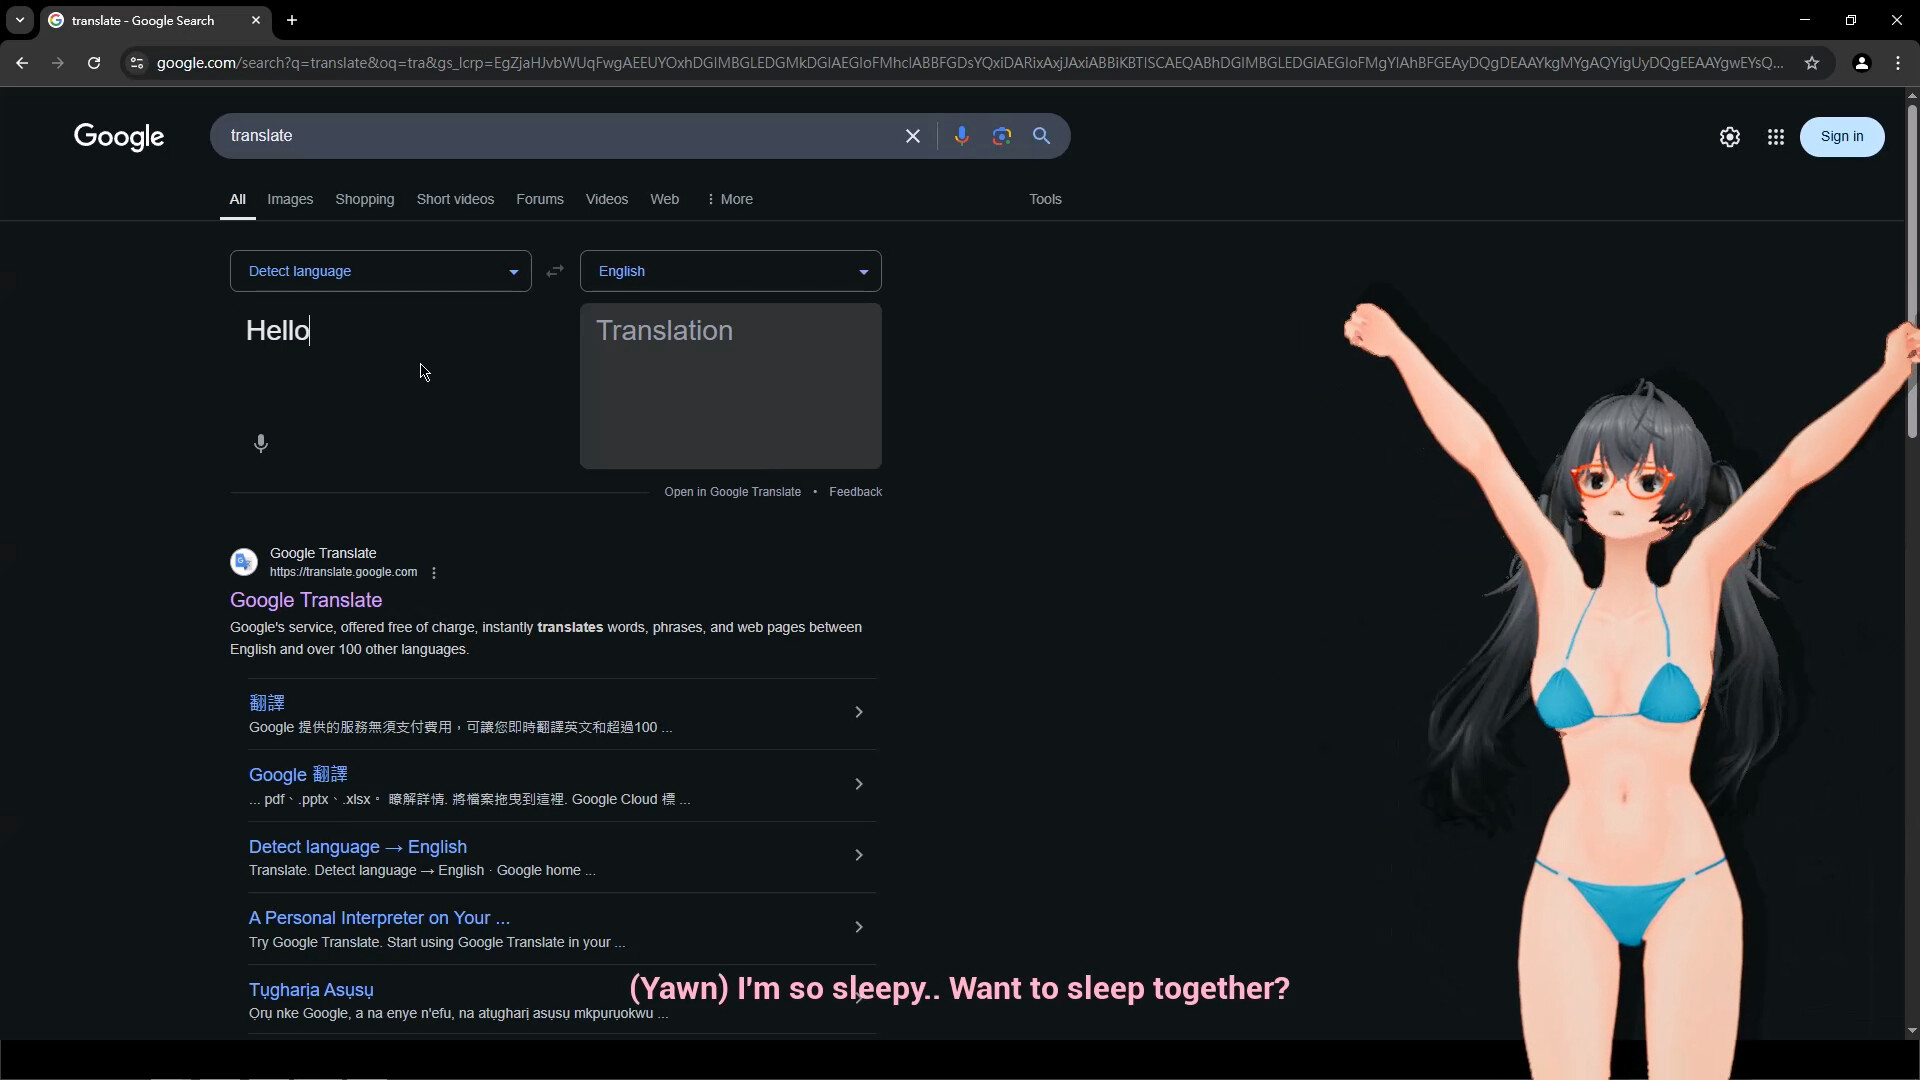Click the browser profile avatar
Screen dimensions: 1920x1080
(x=1861, y=62)
